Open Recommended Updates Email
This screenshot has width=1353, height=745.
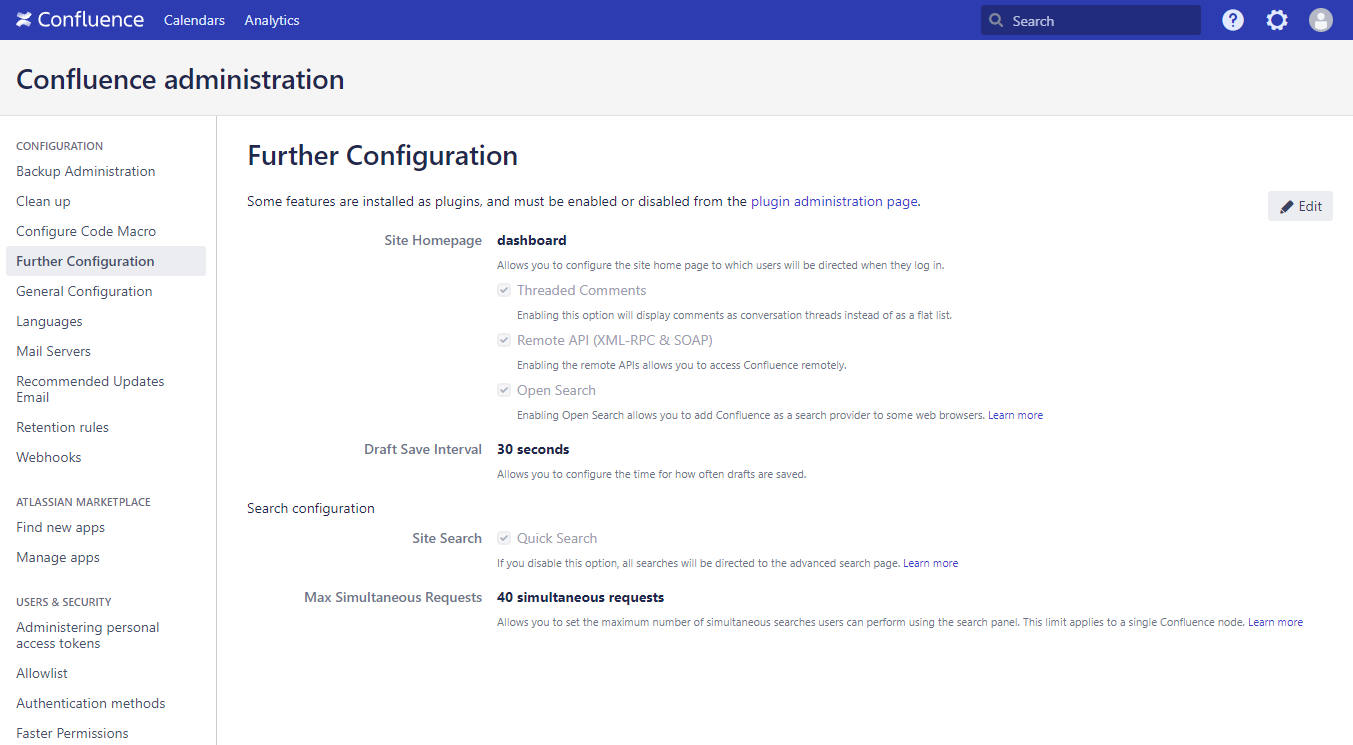click(90, 389)
